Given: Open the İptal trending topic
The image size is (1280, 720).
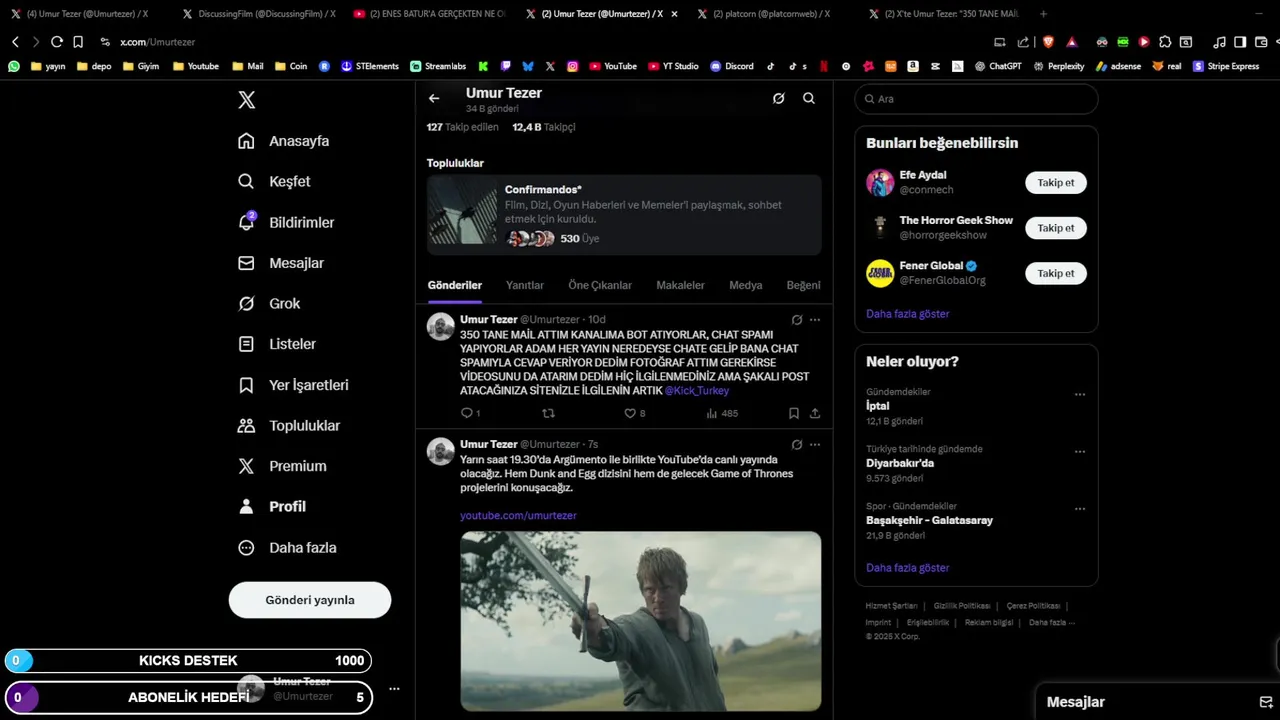Looking at the screenshot, I should pos(877,406).
